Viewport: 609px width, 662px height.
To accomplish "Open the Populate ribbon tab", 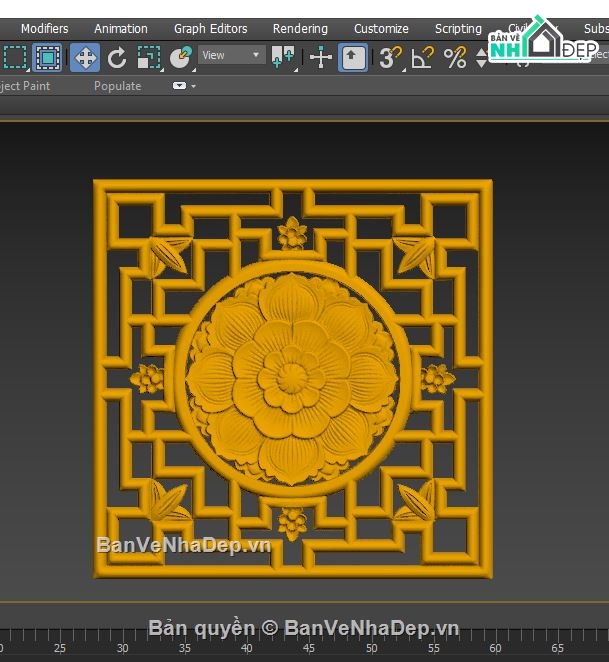I will click(x=117, y=86).
